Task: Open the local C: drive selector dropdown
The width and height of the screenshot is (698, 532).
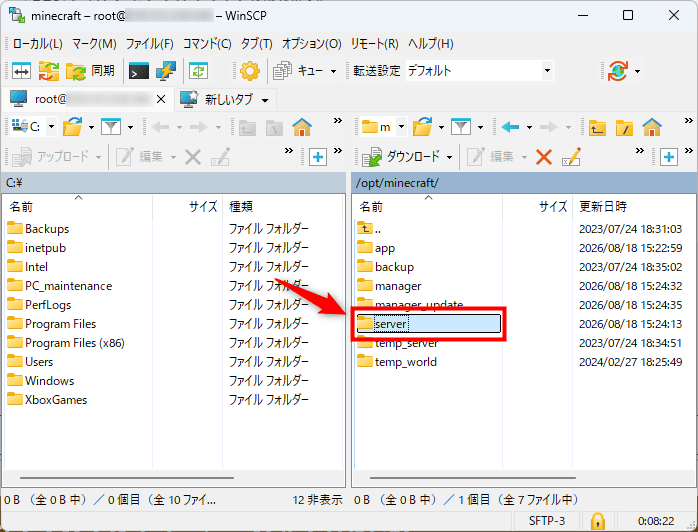Action: (x=52, y=127)
